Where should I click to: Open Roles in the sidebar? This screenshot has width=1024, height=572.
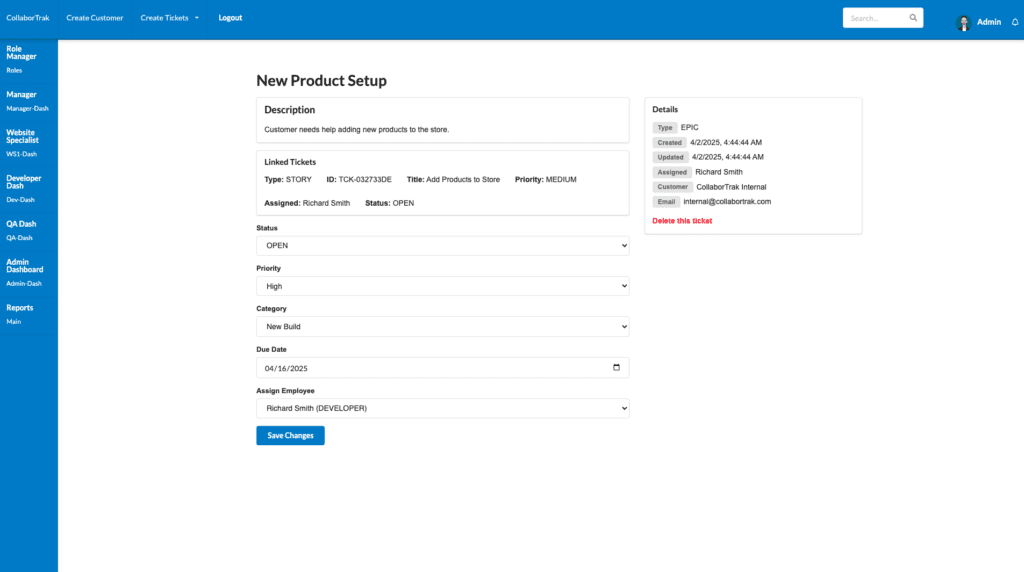[x=14, y=70]
